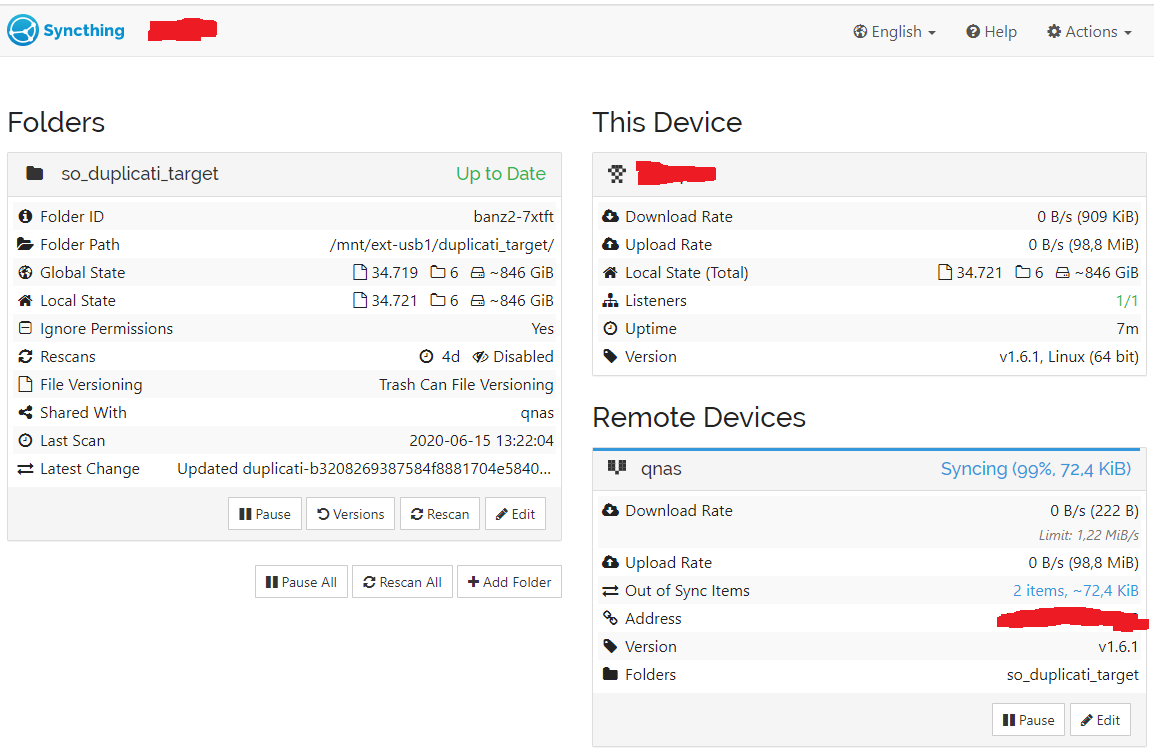
Task: Click the v1.6.1, Linux (64 bit) version text
Action: 1069,356
